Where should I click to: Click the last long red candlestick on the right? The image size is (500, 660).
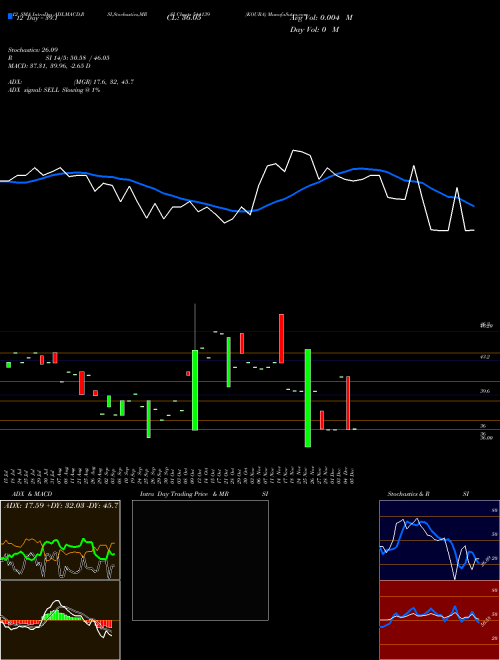pos(348,403)
